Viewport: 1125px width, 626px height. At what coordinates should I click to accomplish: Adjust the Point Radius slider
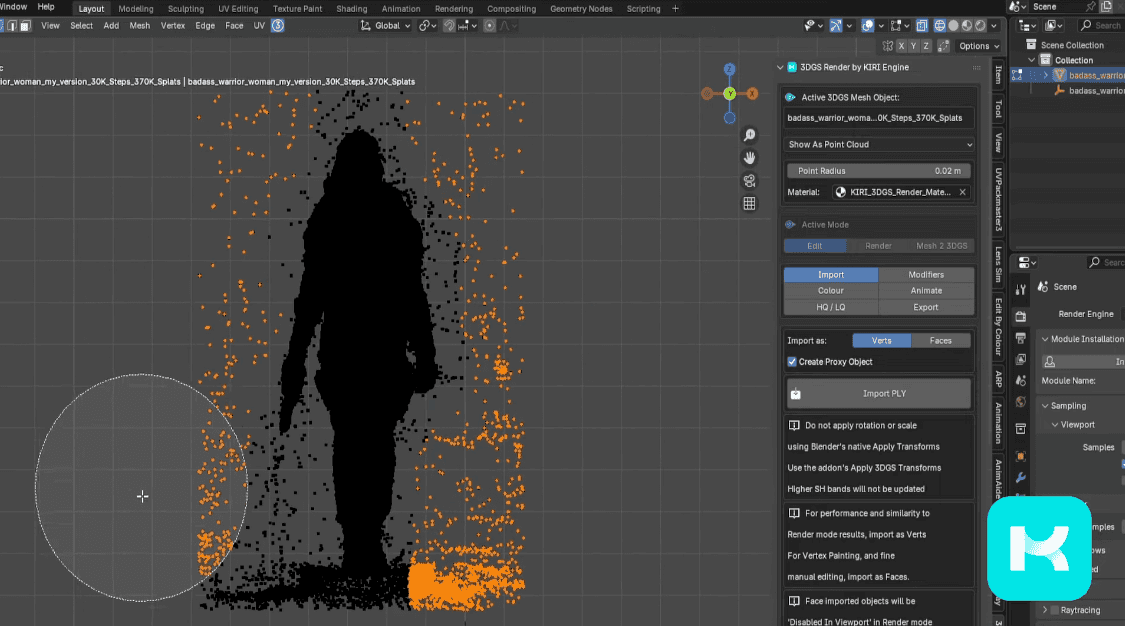pyautogui.click(x=879, y=171)
